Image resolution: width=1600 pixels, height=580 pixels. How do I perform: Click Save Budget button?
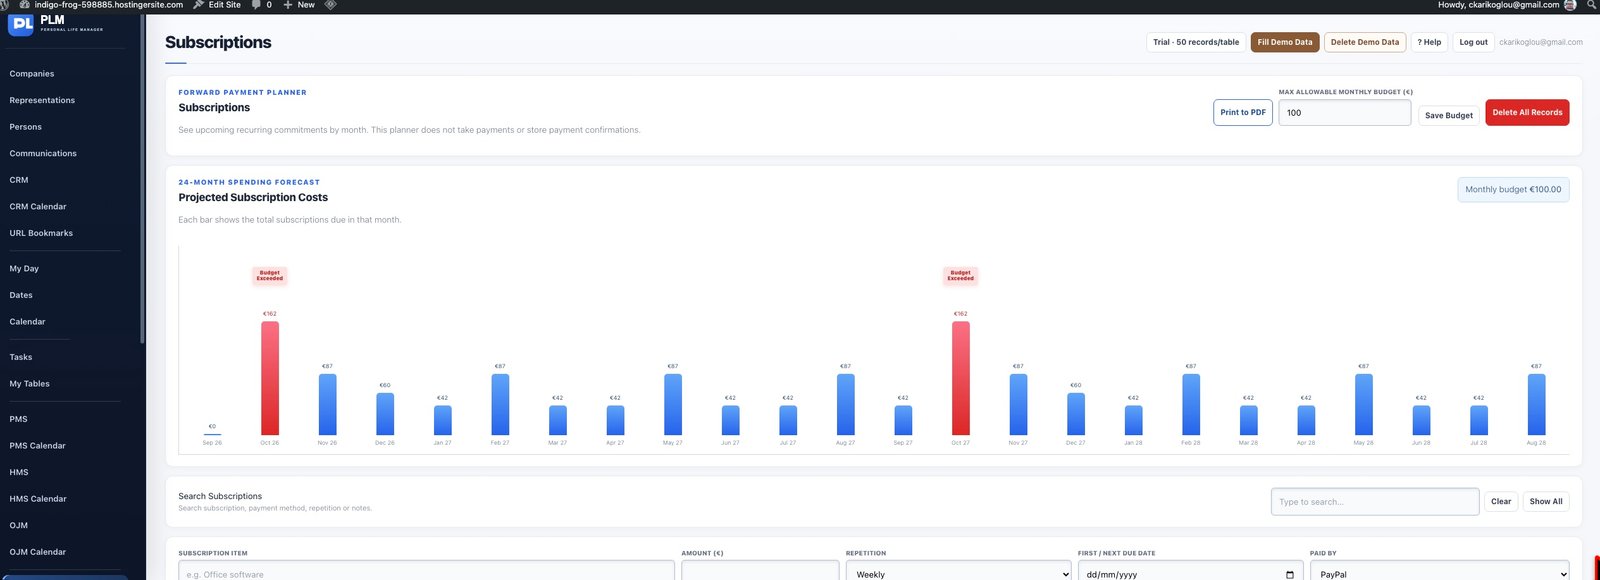(x=1449, y=115)
